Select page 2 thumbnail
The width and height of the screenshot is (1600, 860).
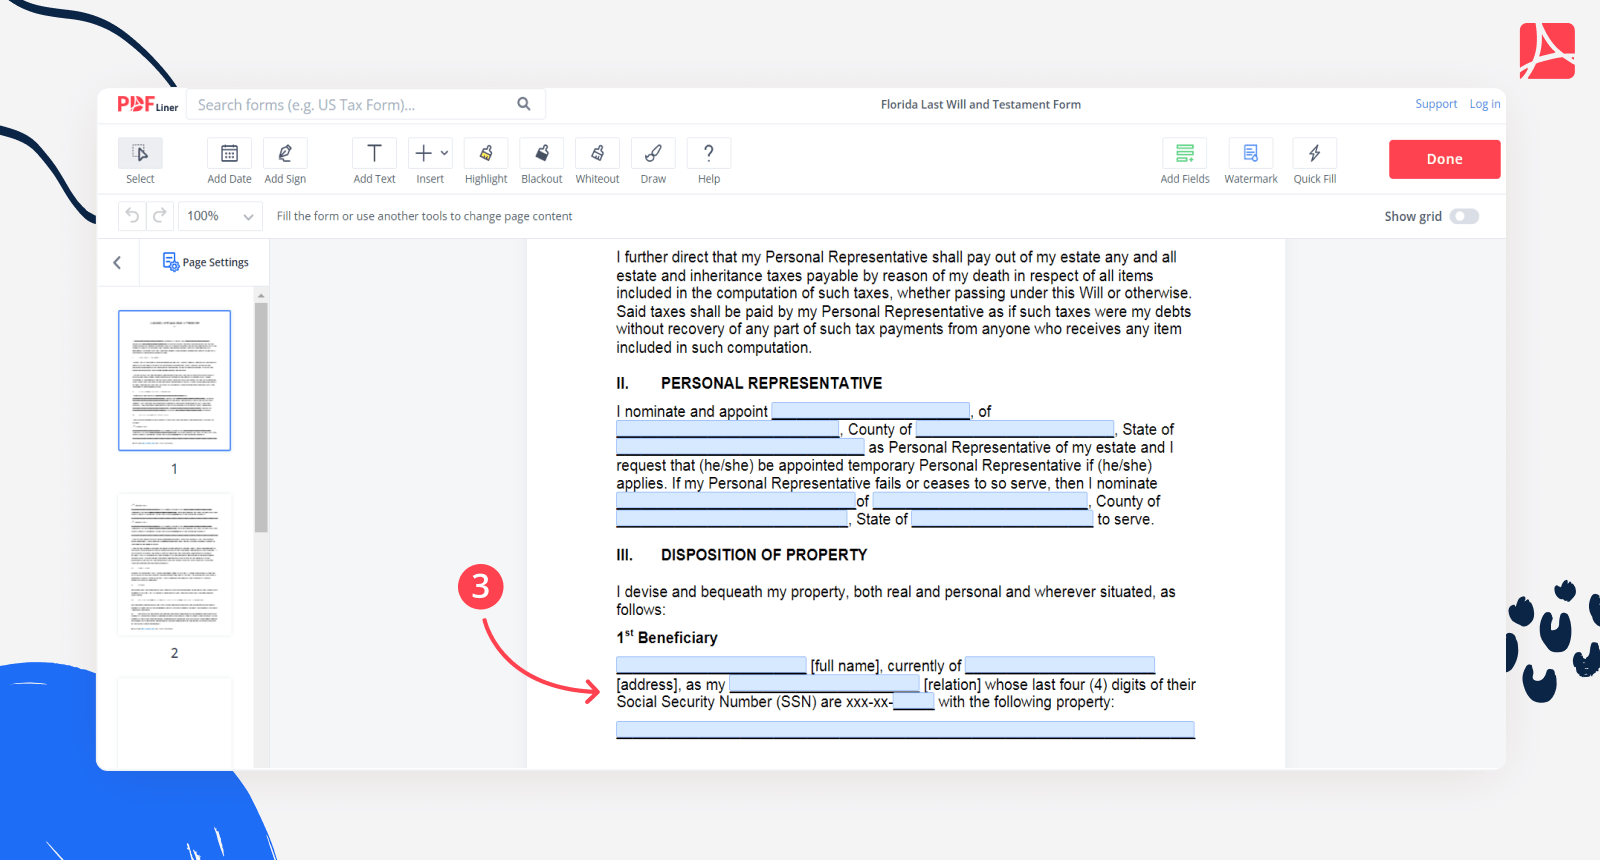pos(175,565)
